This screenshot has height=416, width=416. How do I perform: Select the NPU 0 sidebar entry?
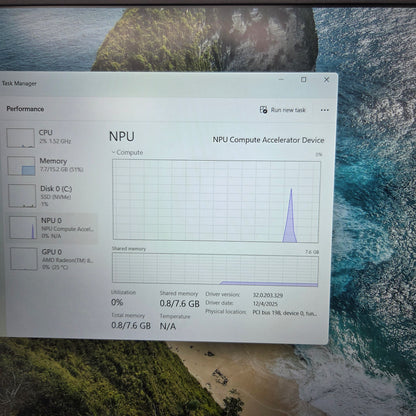[51, 228]
